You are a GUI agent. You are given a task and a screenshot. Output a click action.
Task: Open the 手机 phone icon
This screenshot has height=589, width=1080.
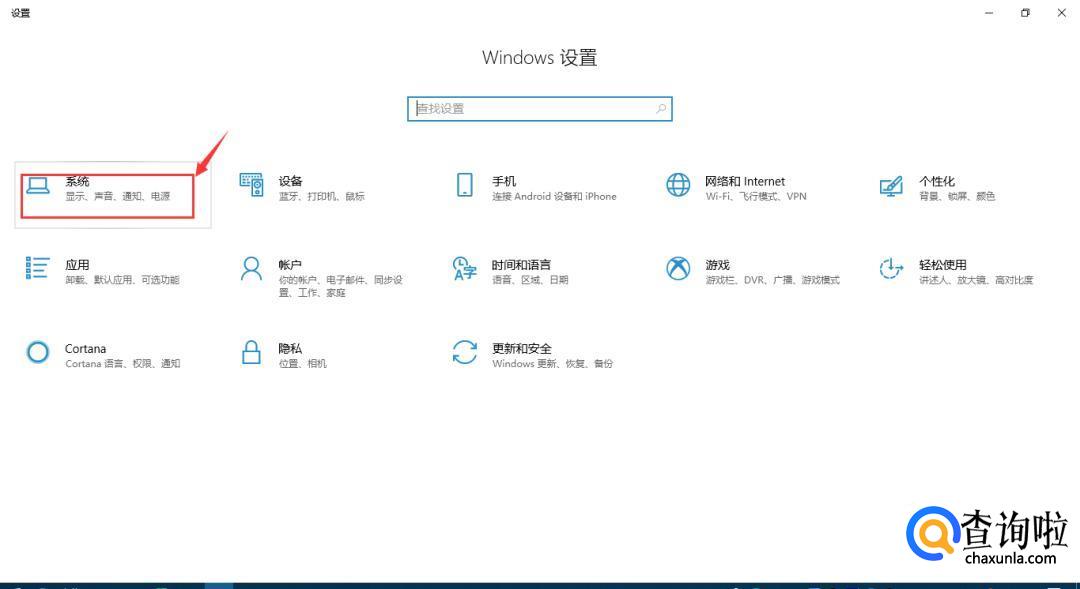tap(465, 185)
